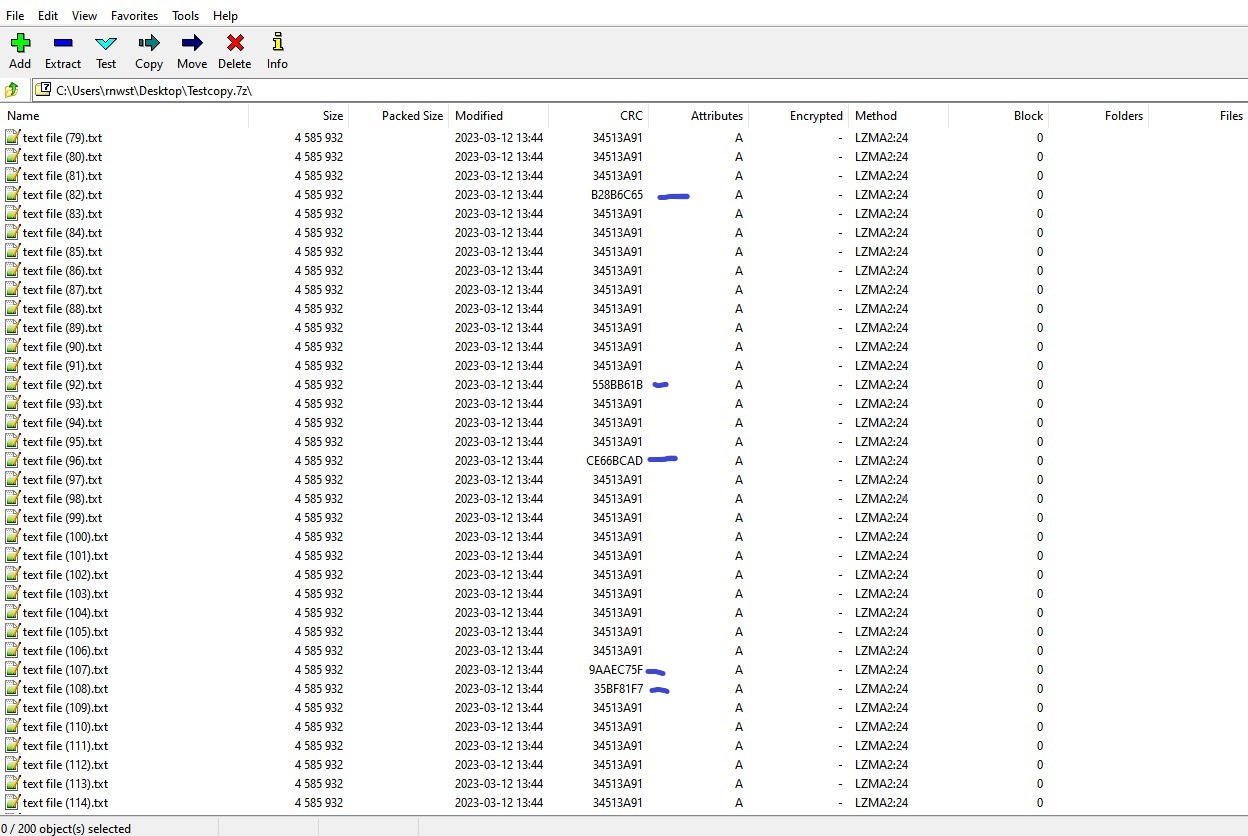Open the Info toolbar icon

pyautogui.click(x=277, y=43)
